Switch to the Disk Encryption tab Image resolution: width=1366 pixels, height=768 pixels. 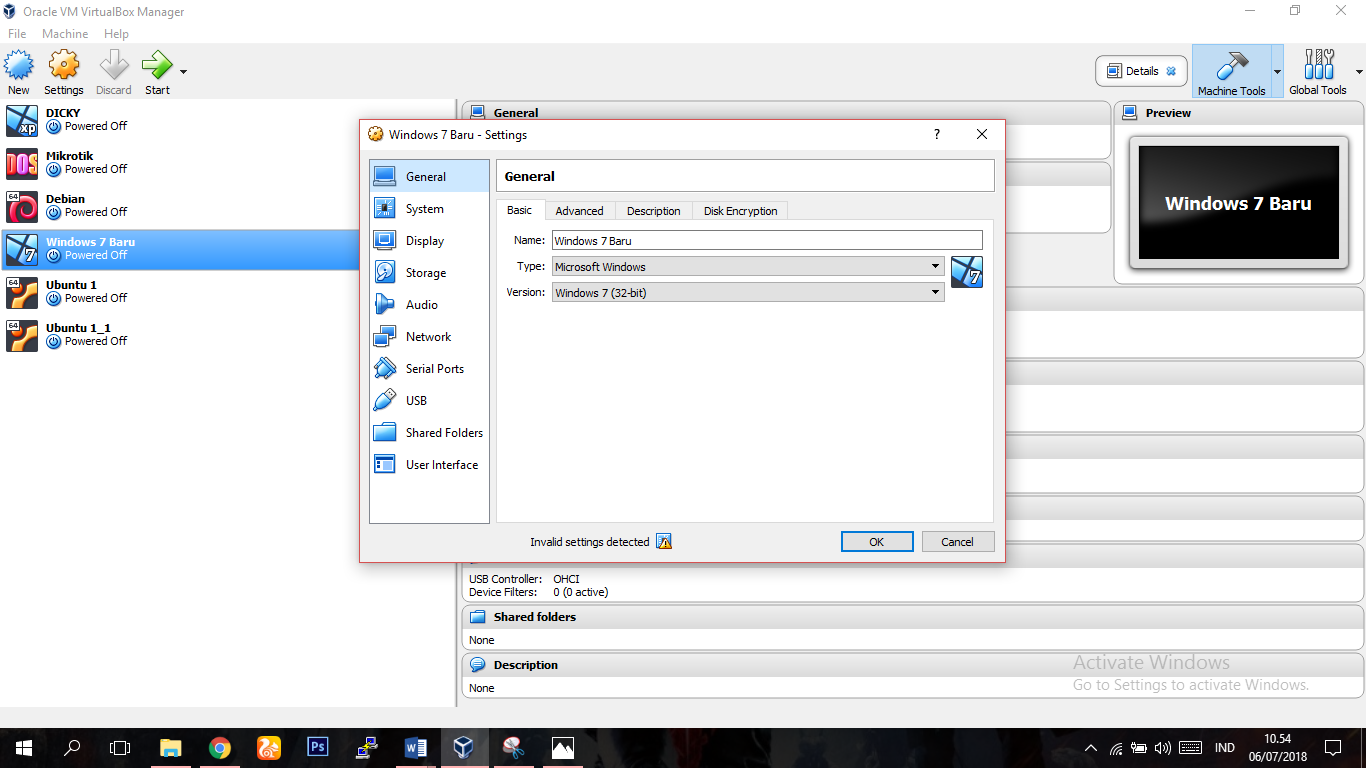(741, 211)
